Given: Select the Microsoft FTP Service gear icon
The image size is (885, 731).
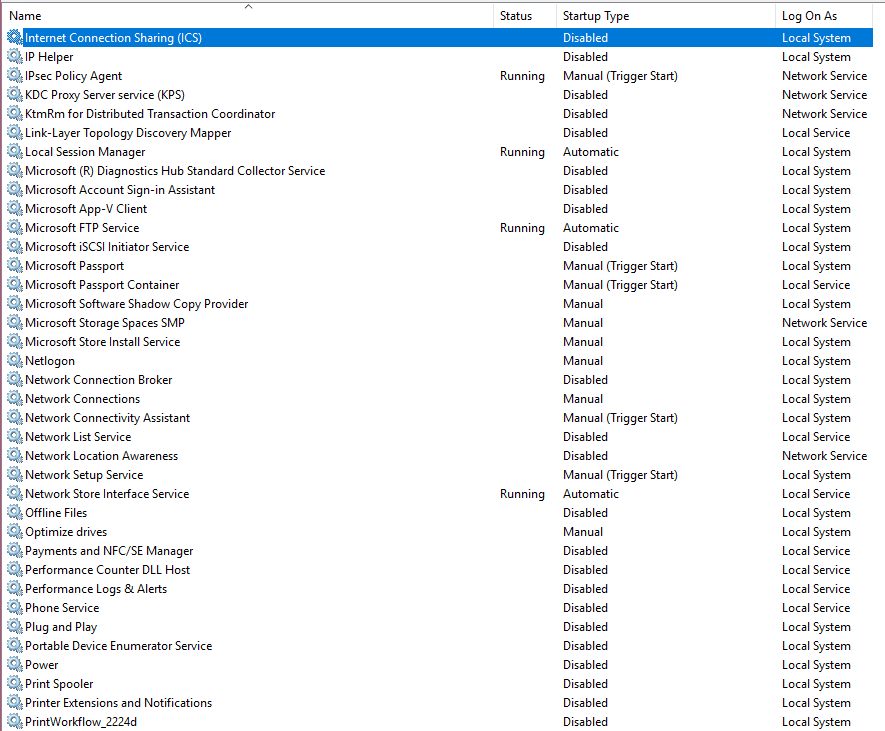Looking at the screenshot, I should point(15,227).
